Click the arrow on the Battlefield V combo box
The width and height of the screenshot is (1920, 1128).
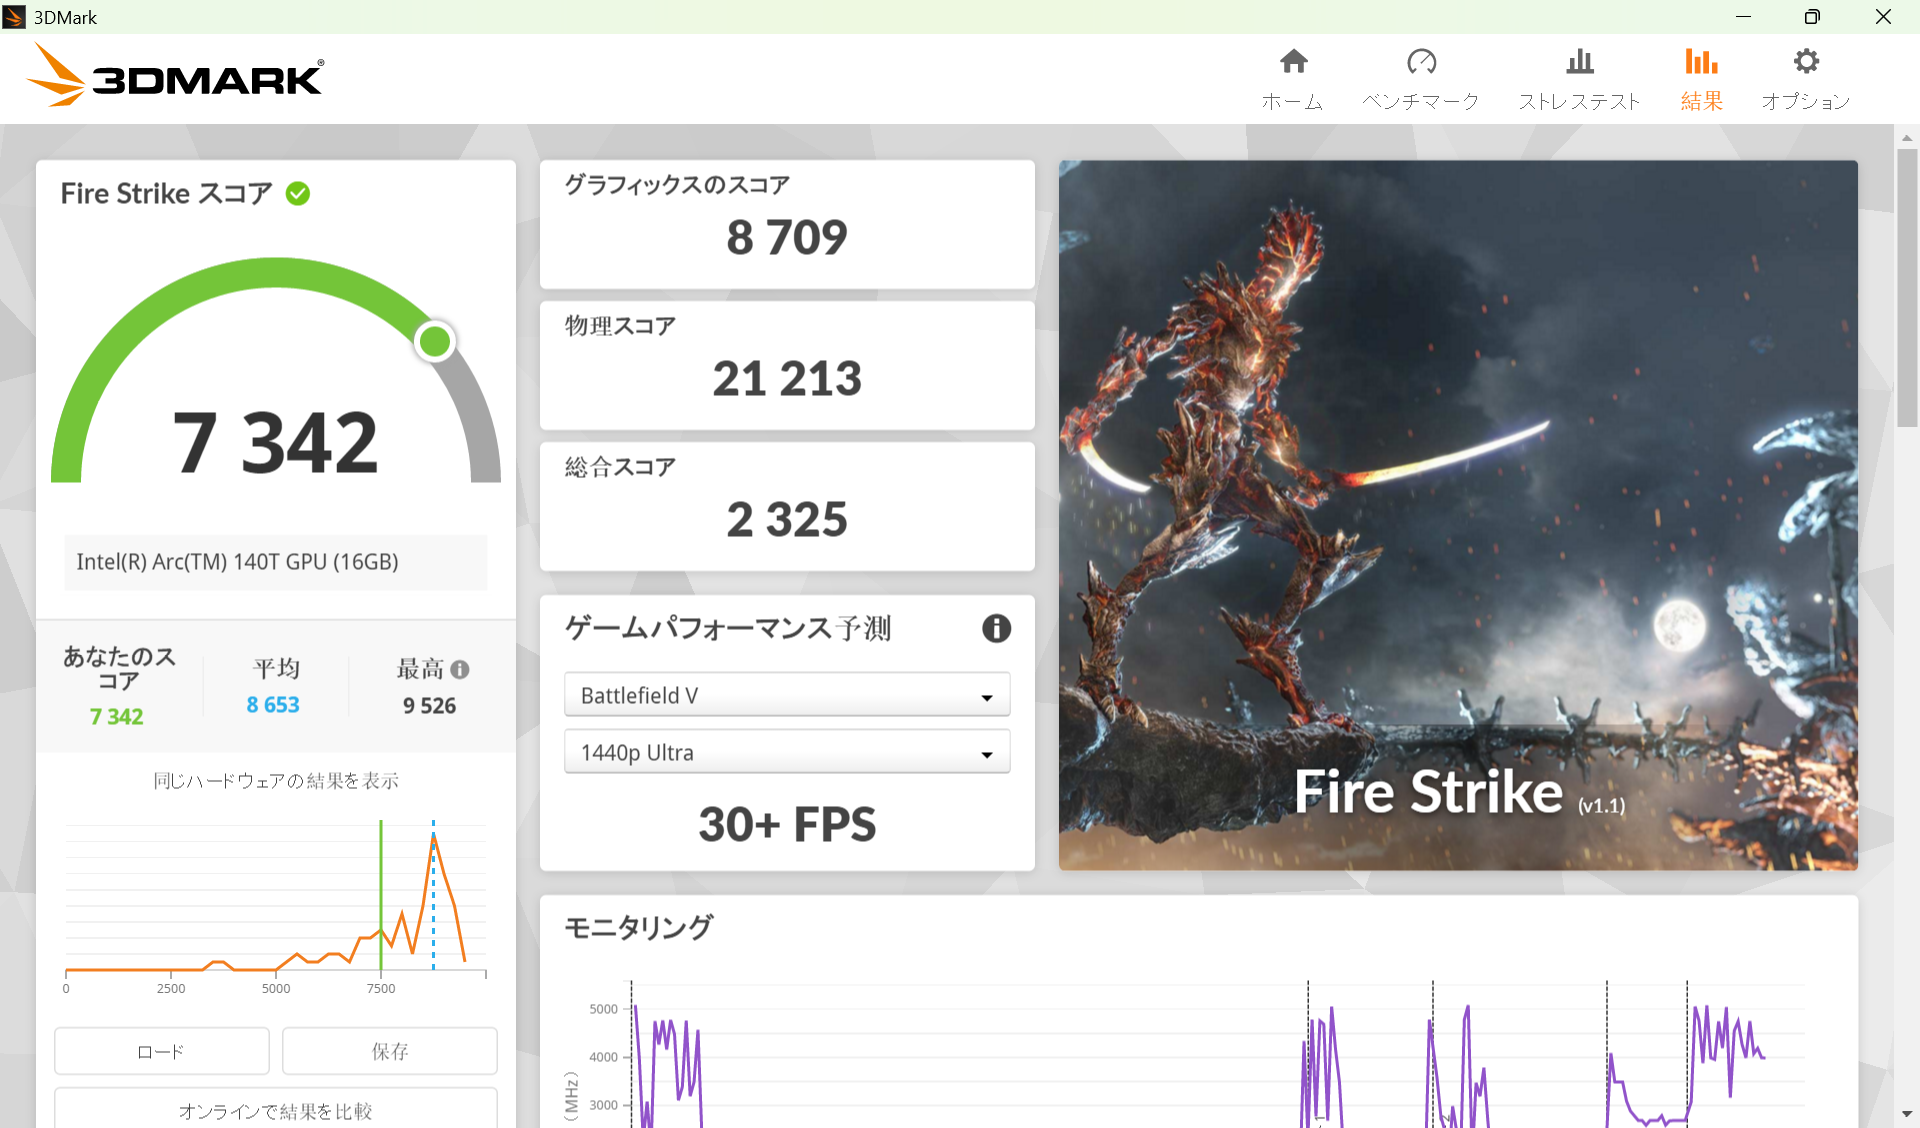[x=987, y=697]
